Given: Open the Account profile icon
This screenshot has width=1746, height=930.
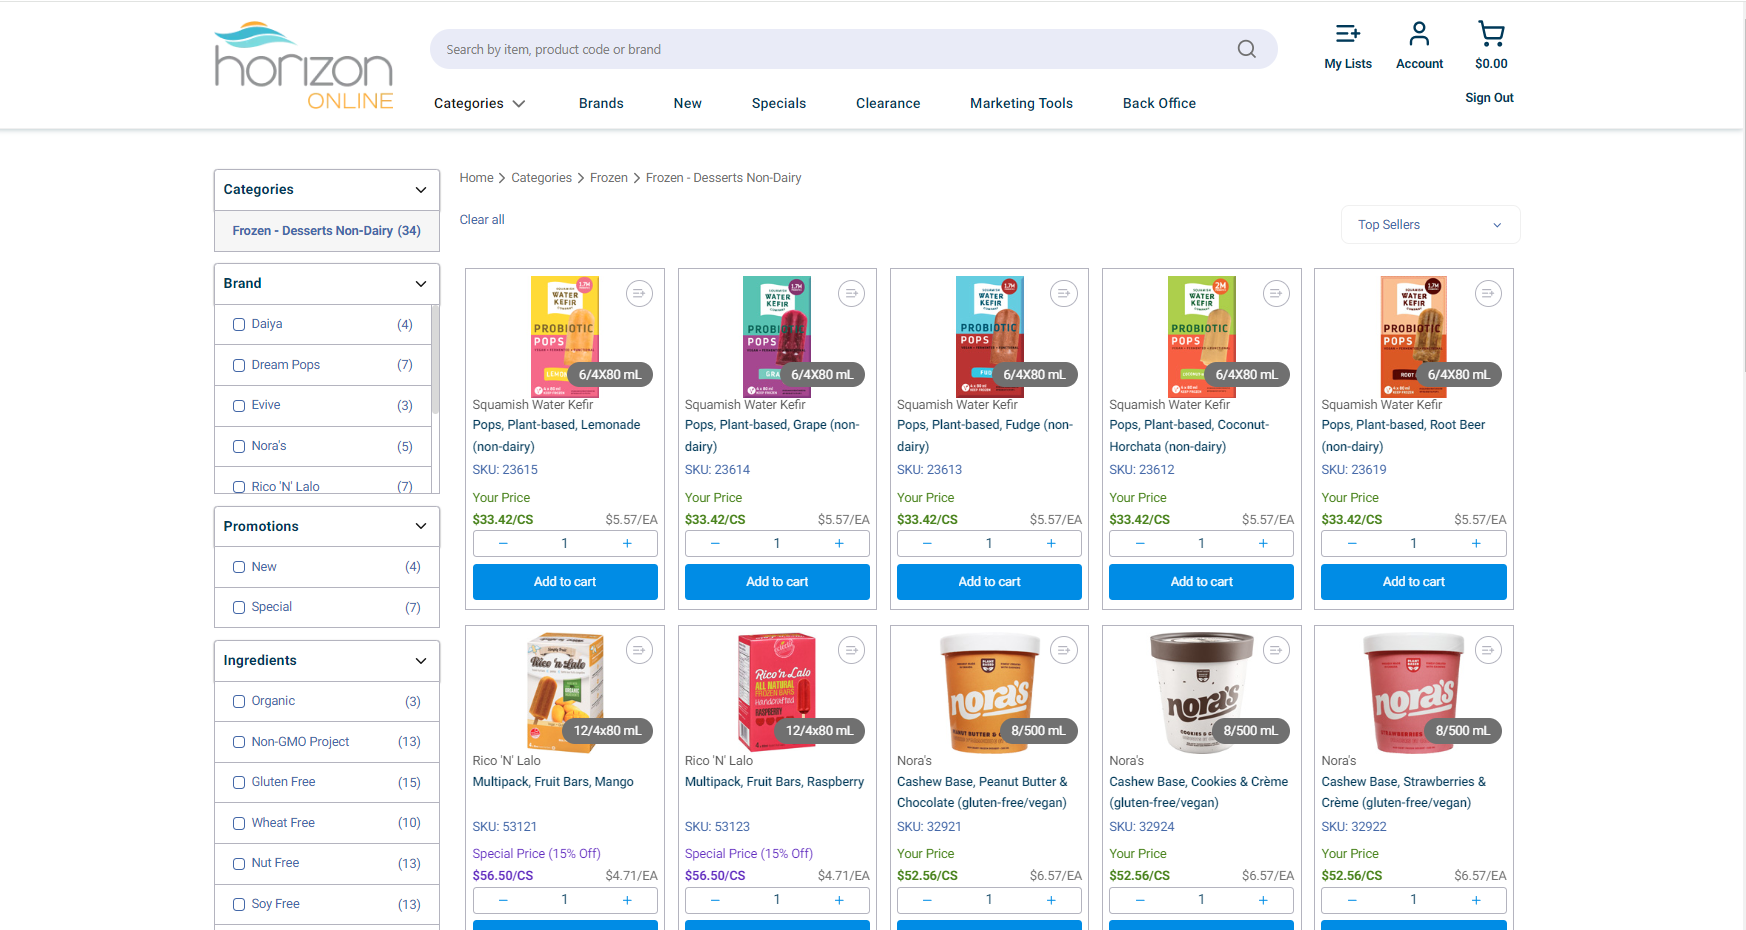Looking at the screenshot, I should tap(1419, 34).
